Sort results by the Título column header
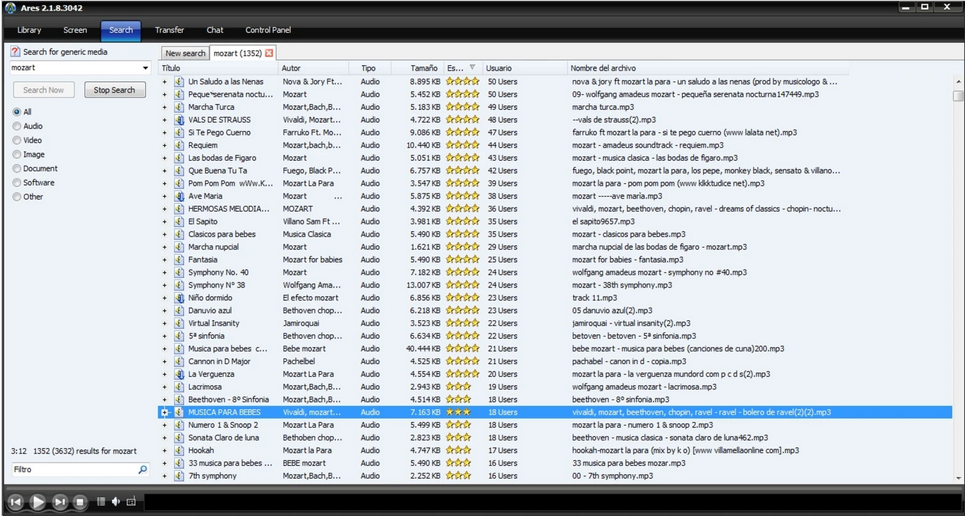This screenshot has width=965, height=516. [x=218, y=68]
